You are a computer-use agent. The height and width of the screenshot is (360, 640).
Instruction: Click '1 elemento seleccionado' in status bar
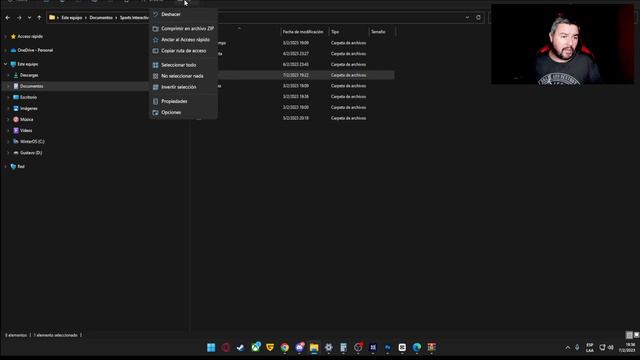[56, 335]
